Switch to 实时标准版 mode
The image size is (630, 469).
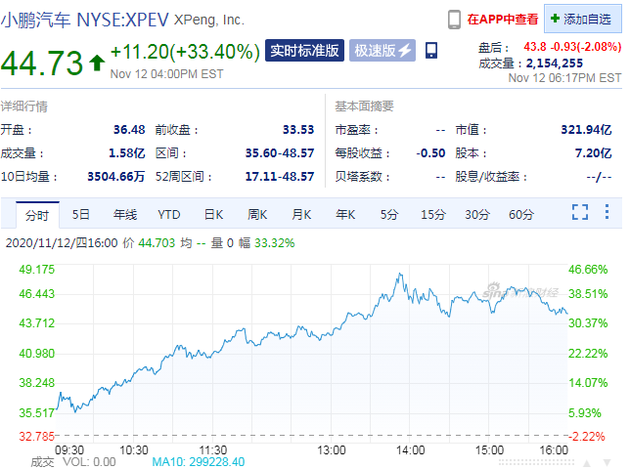pyautogui.click(x=305, y=51)
